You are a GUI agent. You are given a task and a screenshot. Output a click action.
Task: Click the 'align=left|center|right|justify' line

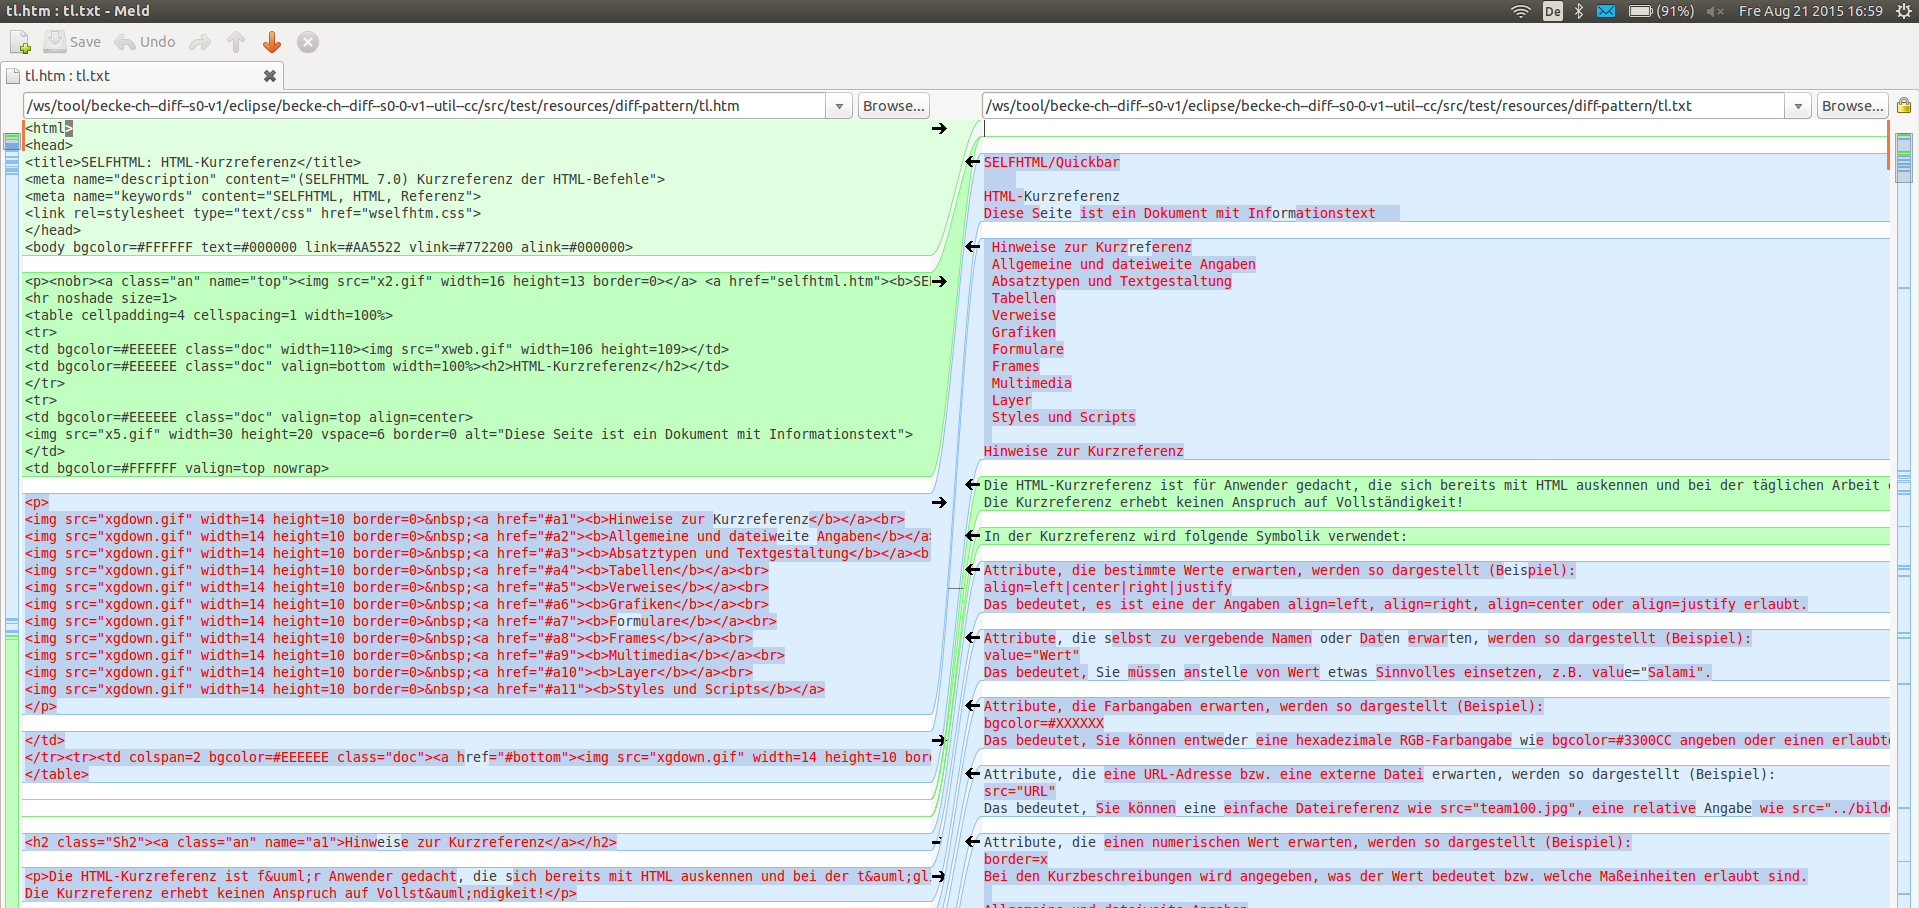(x=1108, y=587)
